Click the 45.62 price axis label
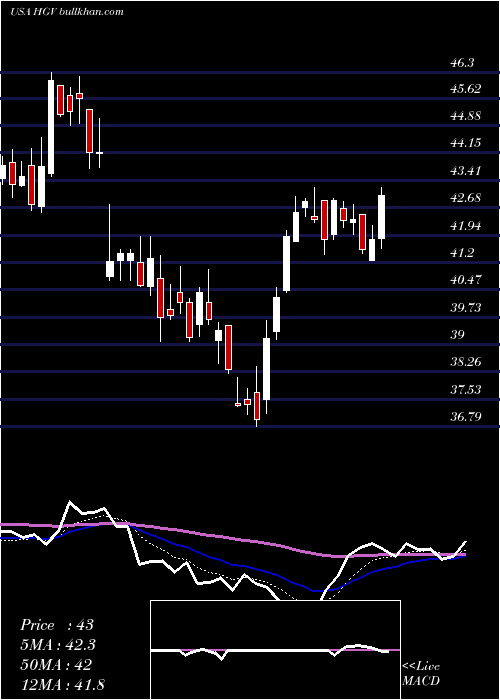The image size is (500, 700). coord(466,89)
